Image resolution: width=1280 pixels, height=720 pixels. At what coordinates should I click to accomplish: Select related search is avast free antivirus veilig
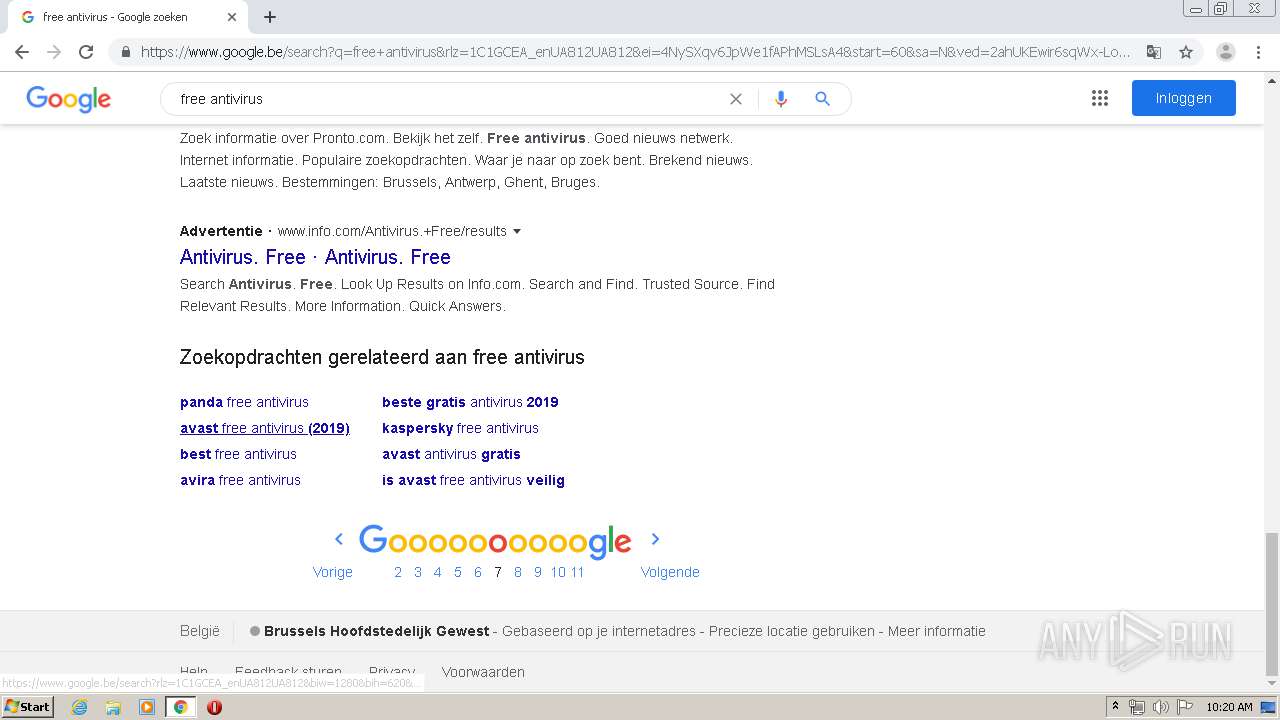(x=473, y=480)
